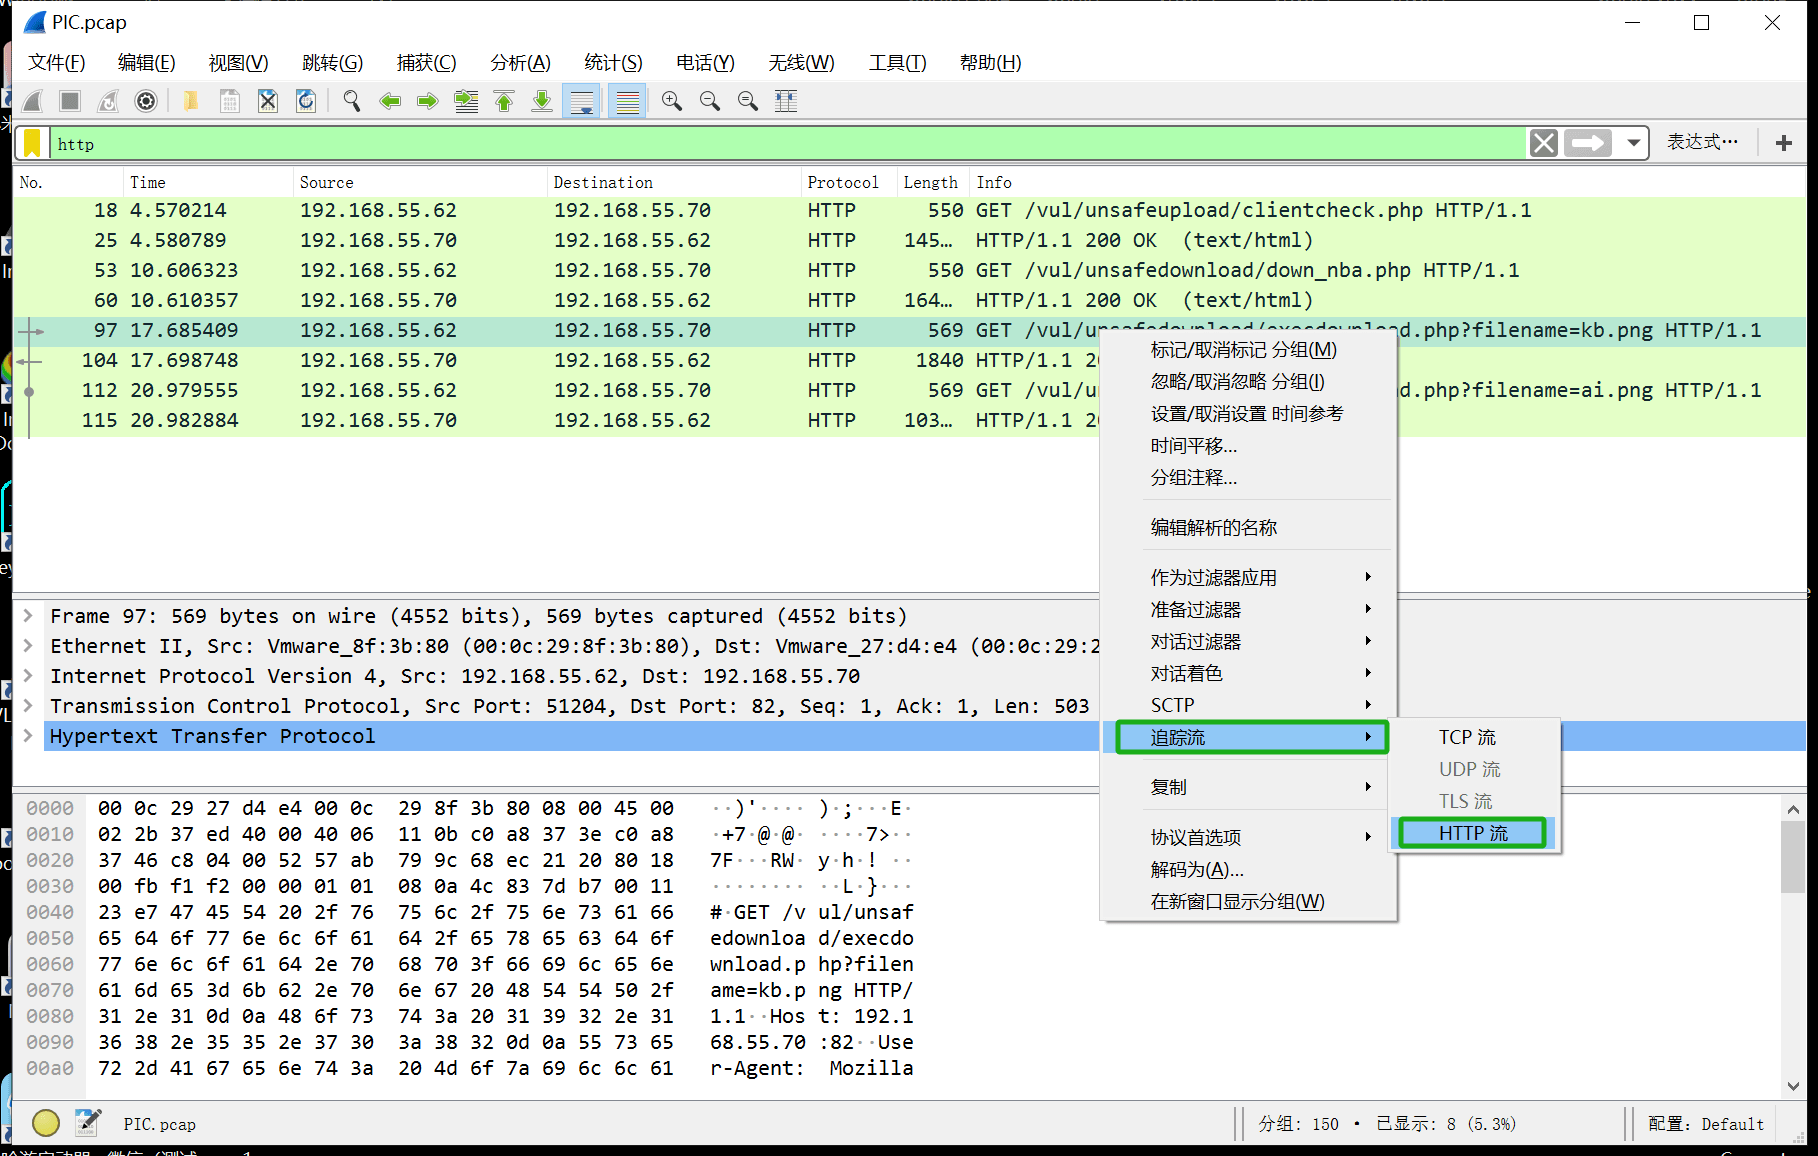Open the 统计(S) menu
1818x1156 pixels.
pyautogui.click(x=613, y=63)
